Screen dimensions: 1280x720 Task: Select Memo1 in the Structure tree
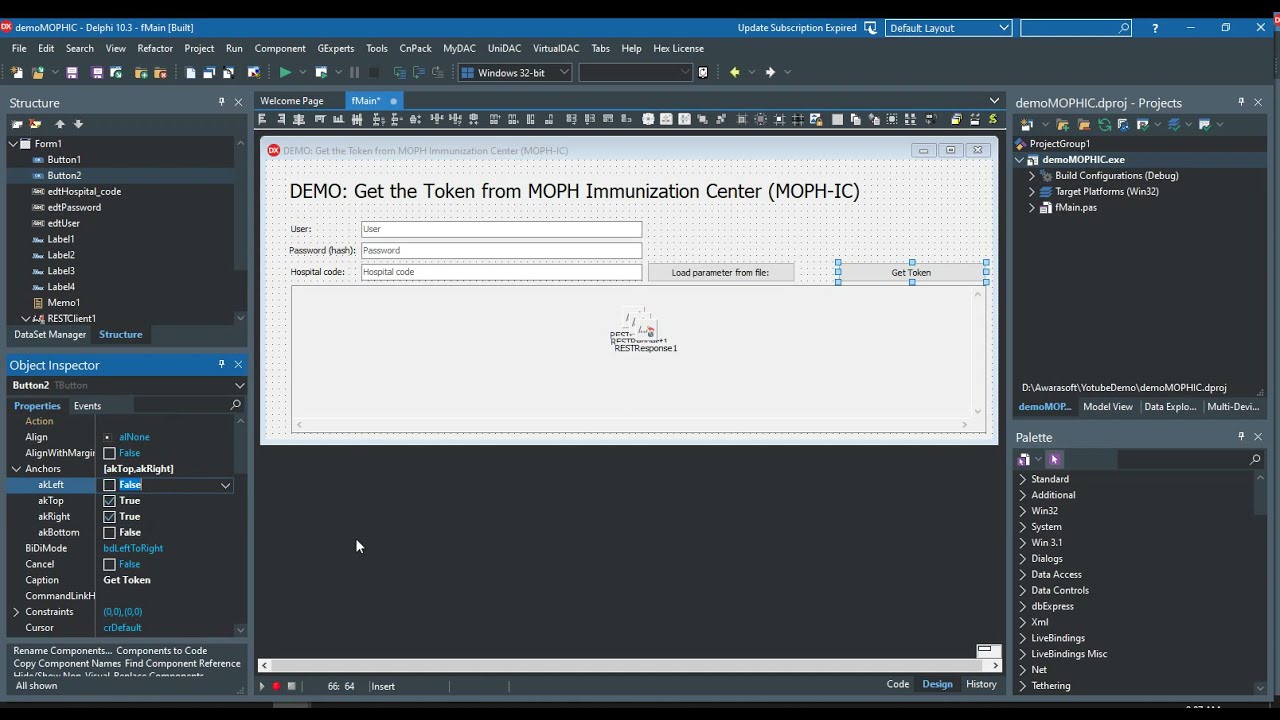63,303
